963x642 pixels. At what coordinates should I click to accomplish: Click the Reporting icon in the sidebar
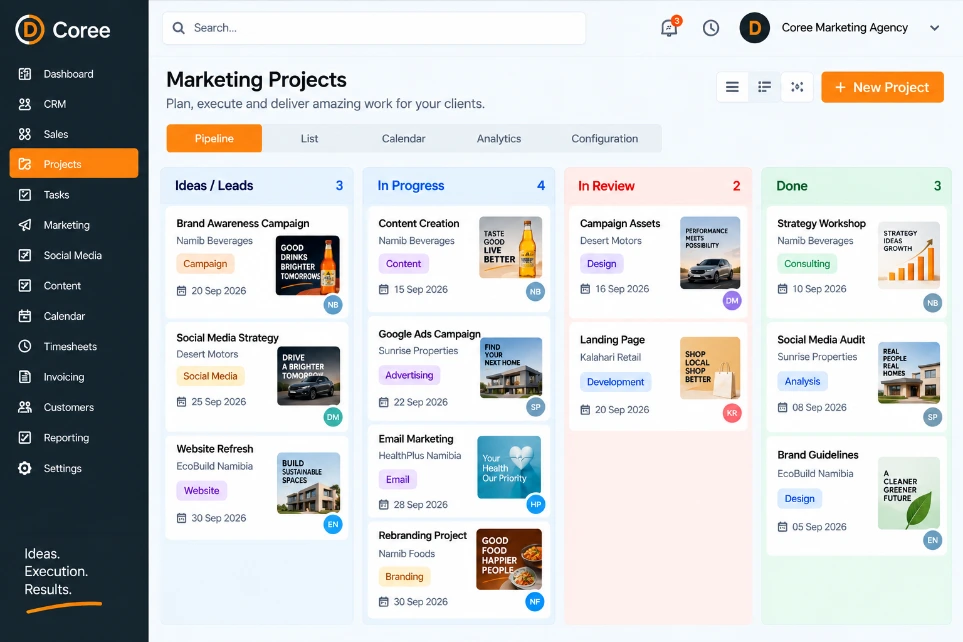coord(25,437)
